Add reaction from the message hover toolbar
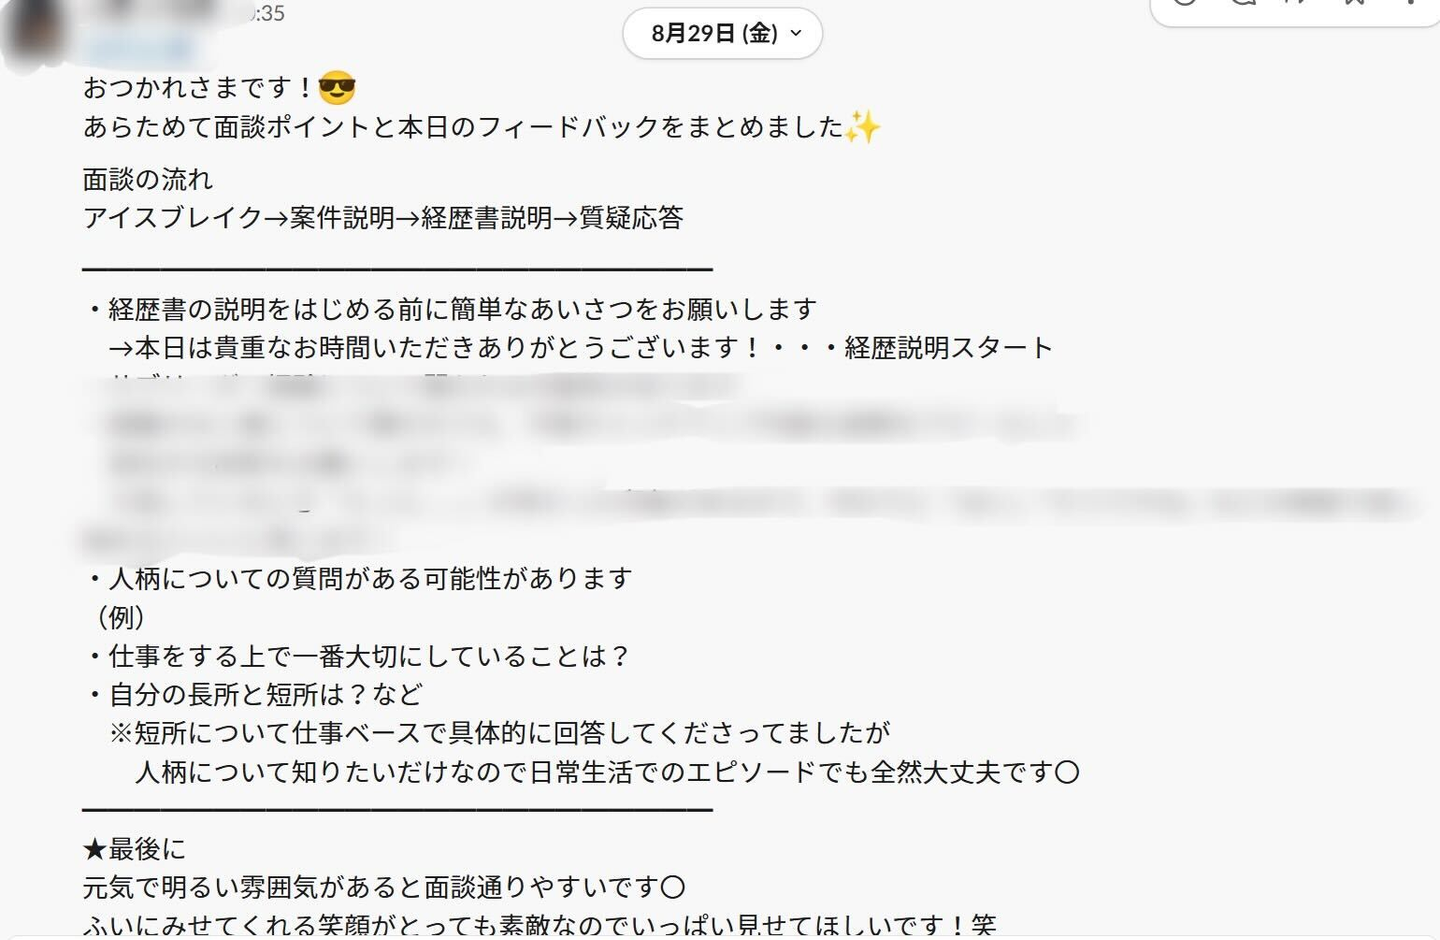The image size is (1440, 940). pyautogui.click(x=1185, y=2)
